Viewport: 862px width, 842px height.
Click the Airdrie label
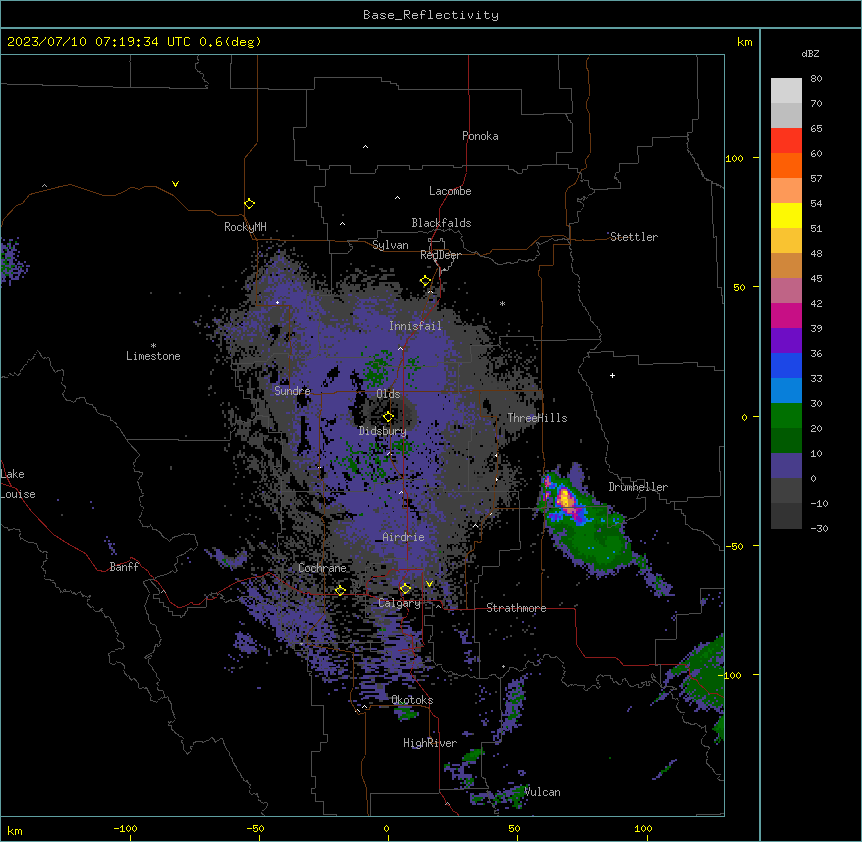pos(404,537)
